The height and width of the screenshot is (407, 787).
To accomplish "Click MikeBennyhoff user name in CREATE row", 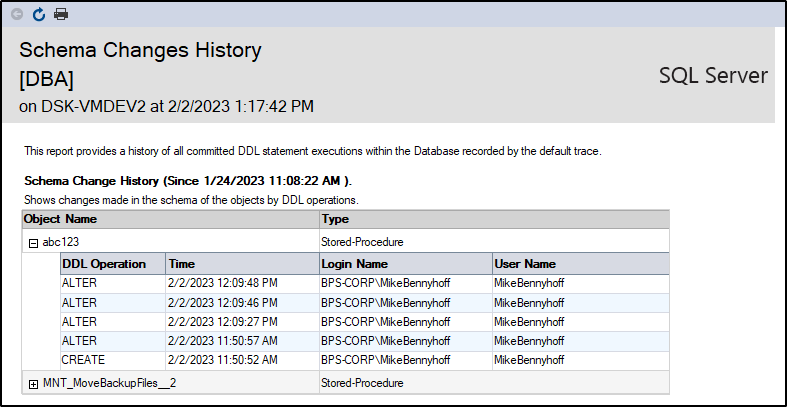I will pyautogui.click(x=529, y=360).
